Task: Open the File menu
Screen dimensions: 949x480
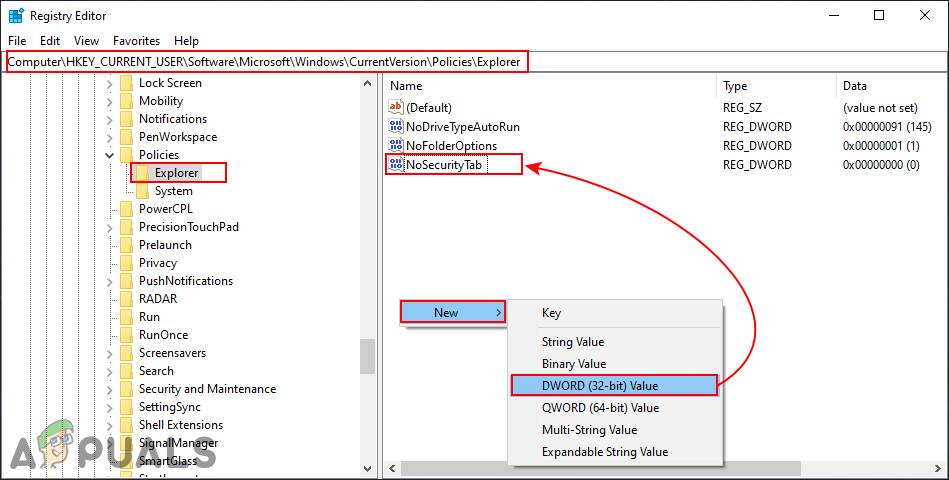Action: [x=17, y=41]
